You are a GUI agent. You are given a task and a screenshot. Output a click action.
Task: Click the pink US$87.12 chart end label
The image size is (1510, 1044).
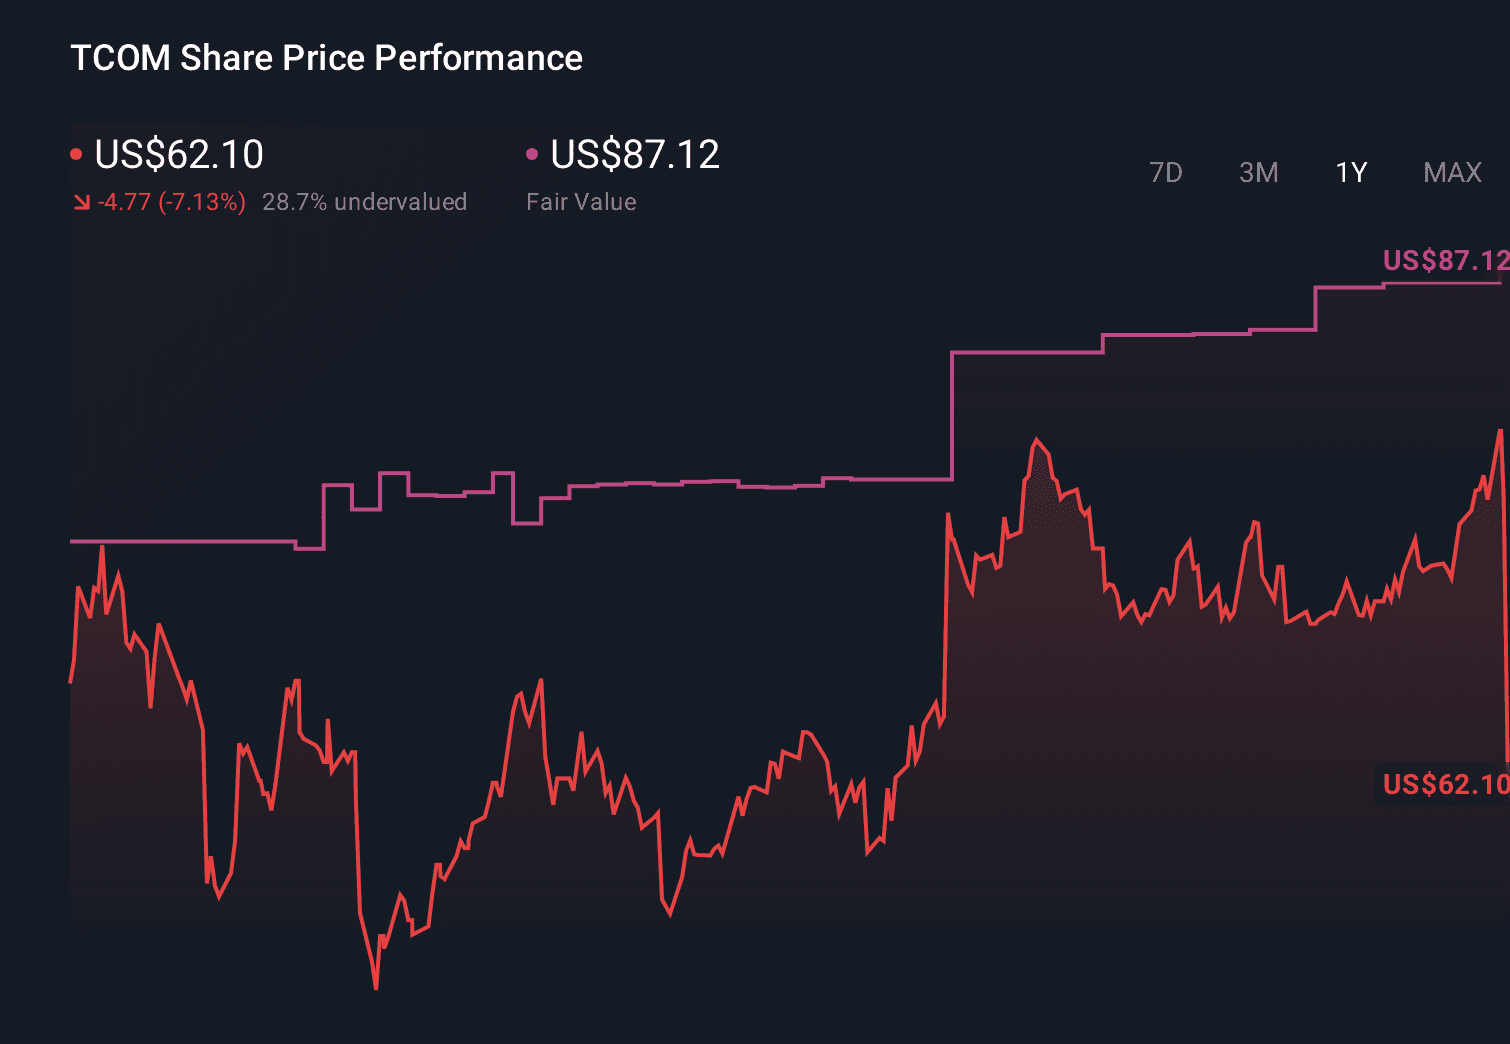click(1444, 261)
